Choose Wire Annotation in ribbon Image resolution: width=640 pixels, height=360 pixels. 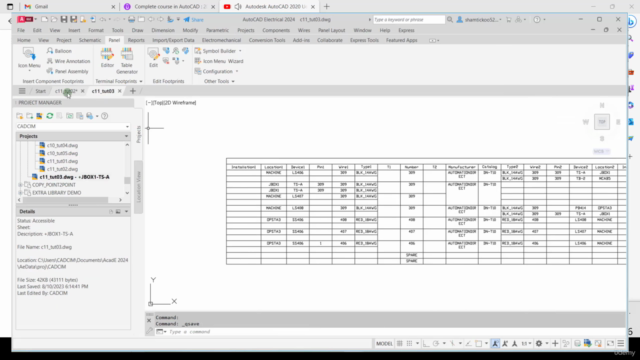coord(68,61)
